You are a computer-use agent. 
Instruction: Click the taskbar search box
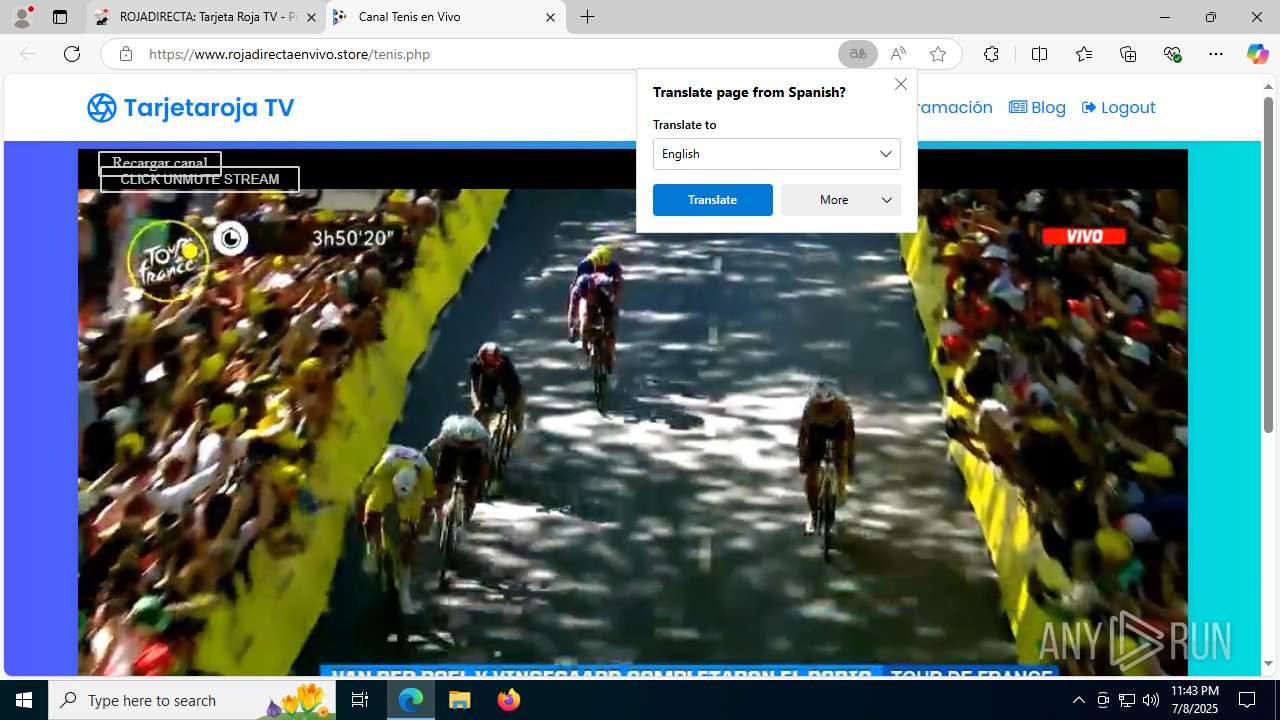(x=192, y=700)
